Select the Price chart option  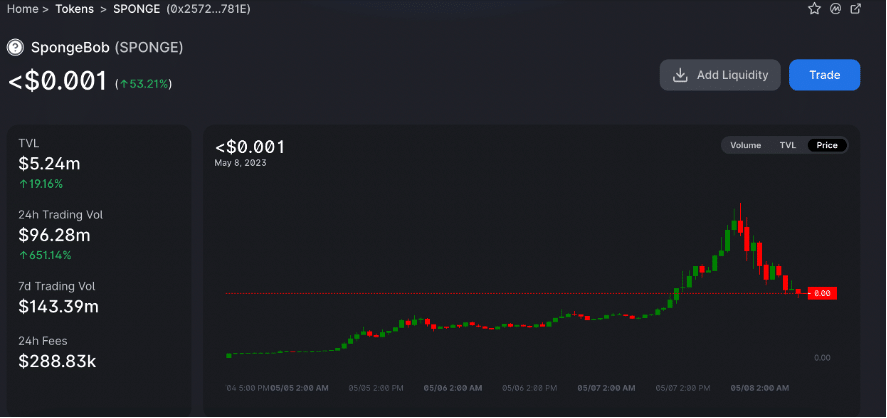point(827,145)
